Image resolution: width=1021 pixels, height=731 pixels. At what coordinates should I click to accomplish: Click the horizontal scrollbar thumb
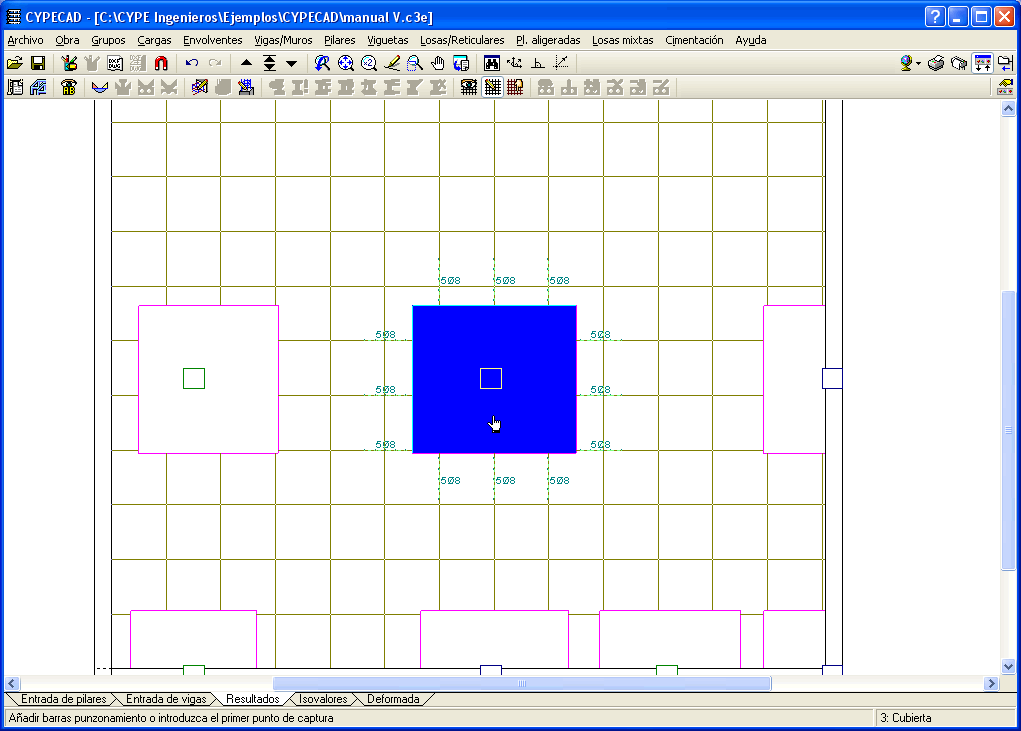pyautogui.click(x=522, y=683)
